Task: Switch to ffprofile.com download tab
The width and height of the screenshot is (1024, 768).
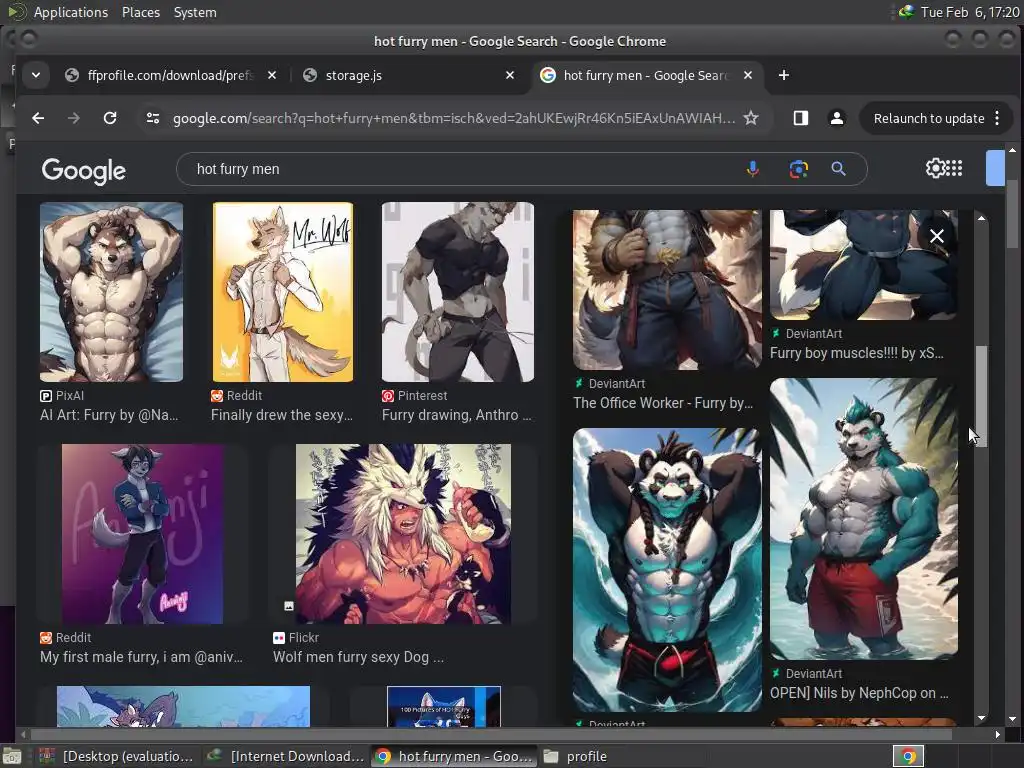Action: click(x=170, y=75)
